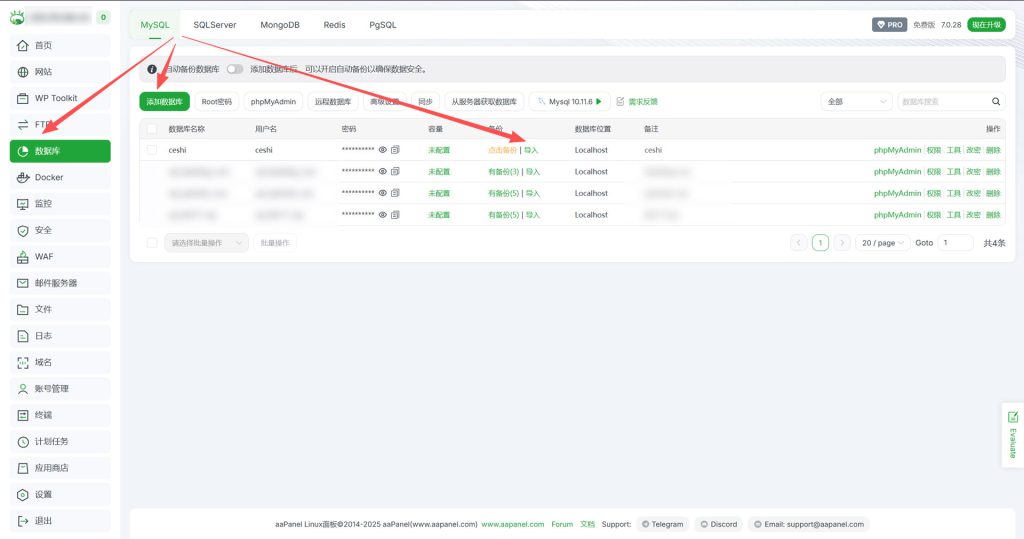Screen dimensions: 1024x539
Task: Check the checkbox for ceshi database row
Action: 152,150
